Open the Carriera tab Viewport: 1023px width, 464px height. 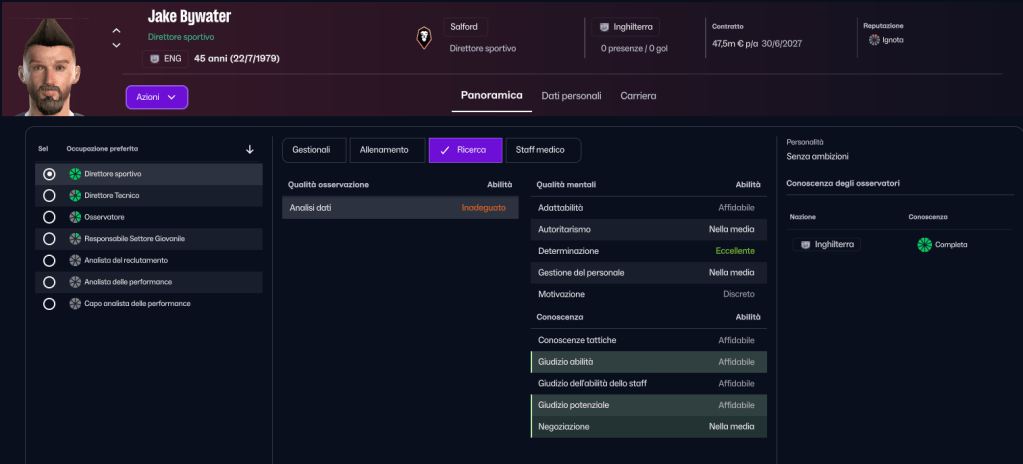click(638, 96)
